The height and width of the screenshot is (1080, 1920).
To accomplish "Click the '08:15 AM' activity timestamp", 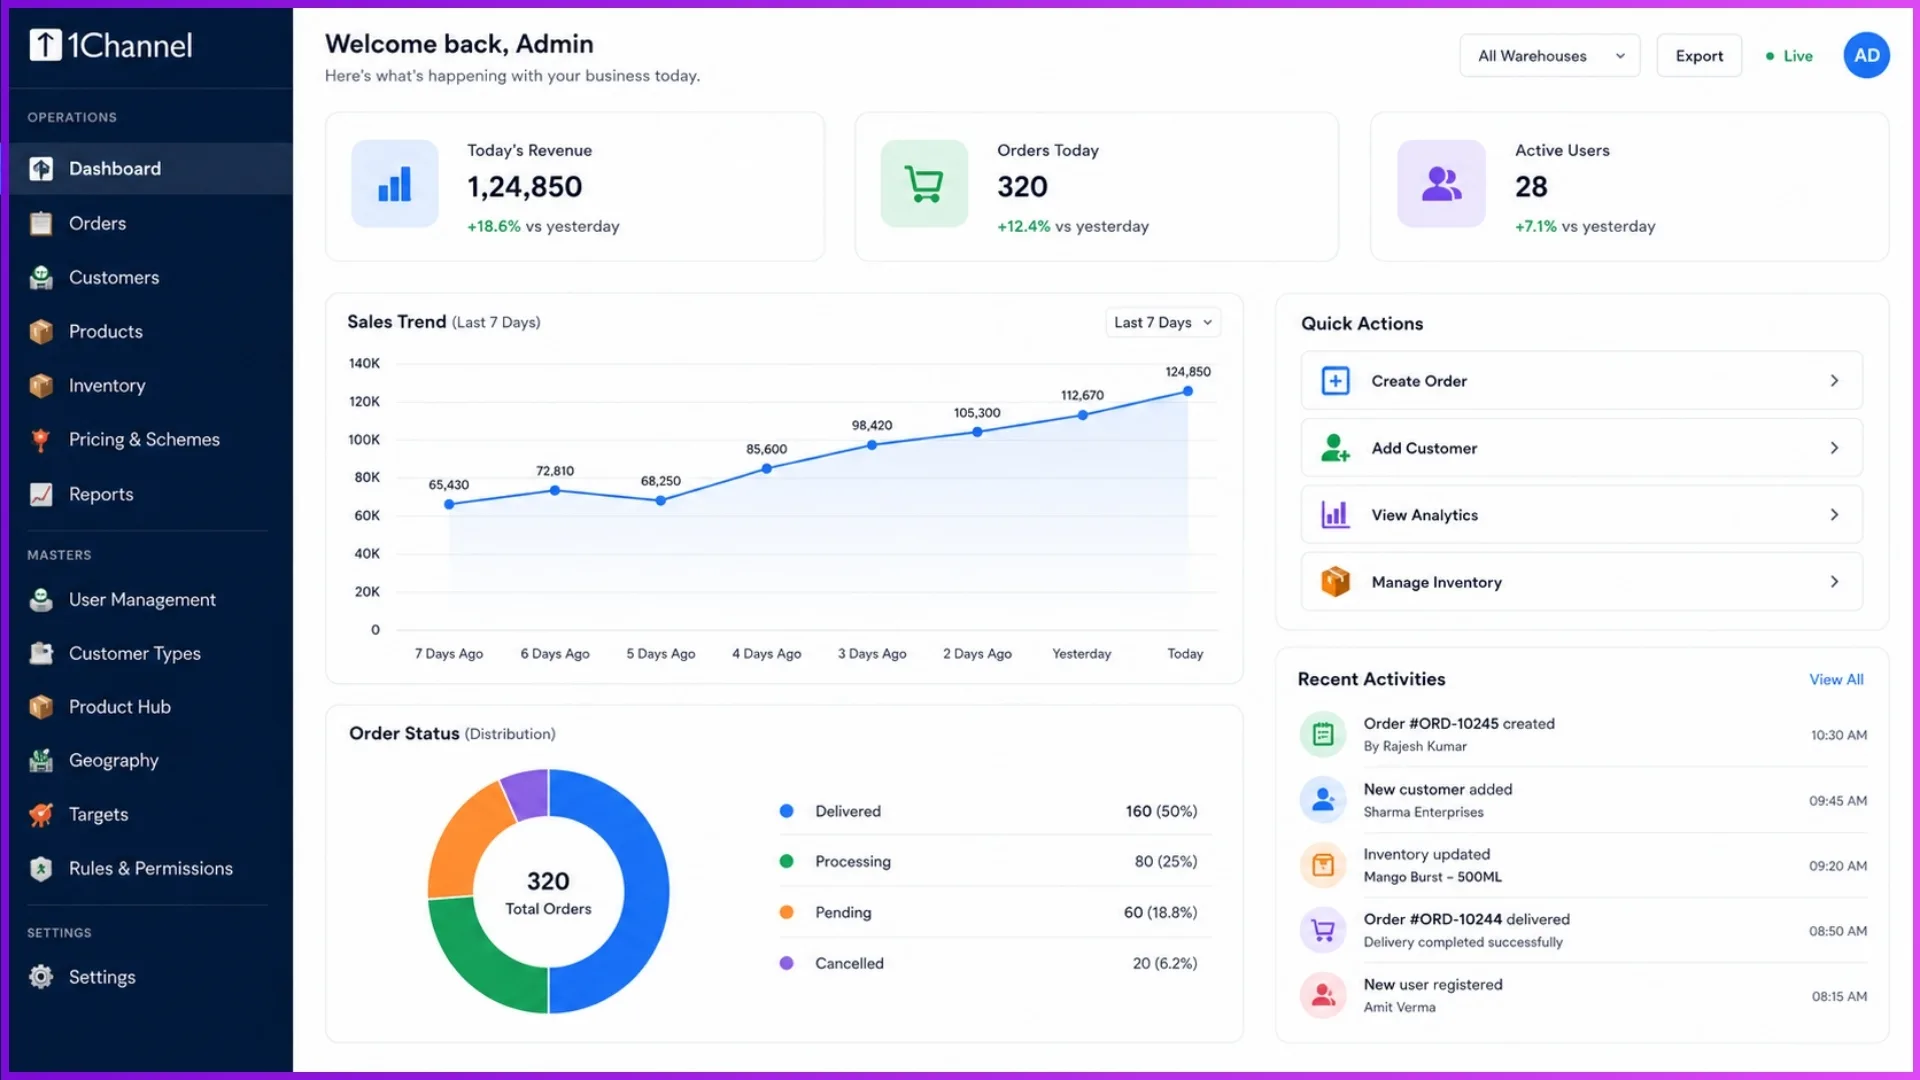I will [x=1839, y=996].
